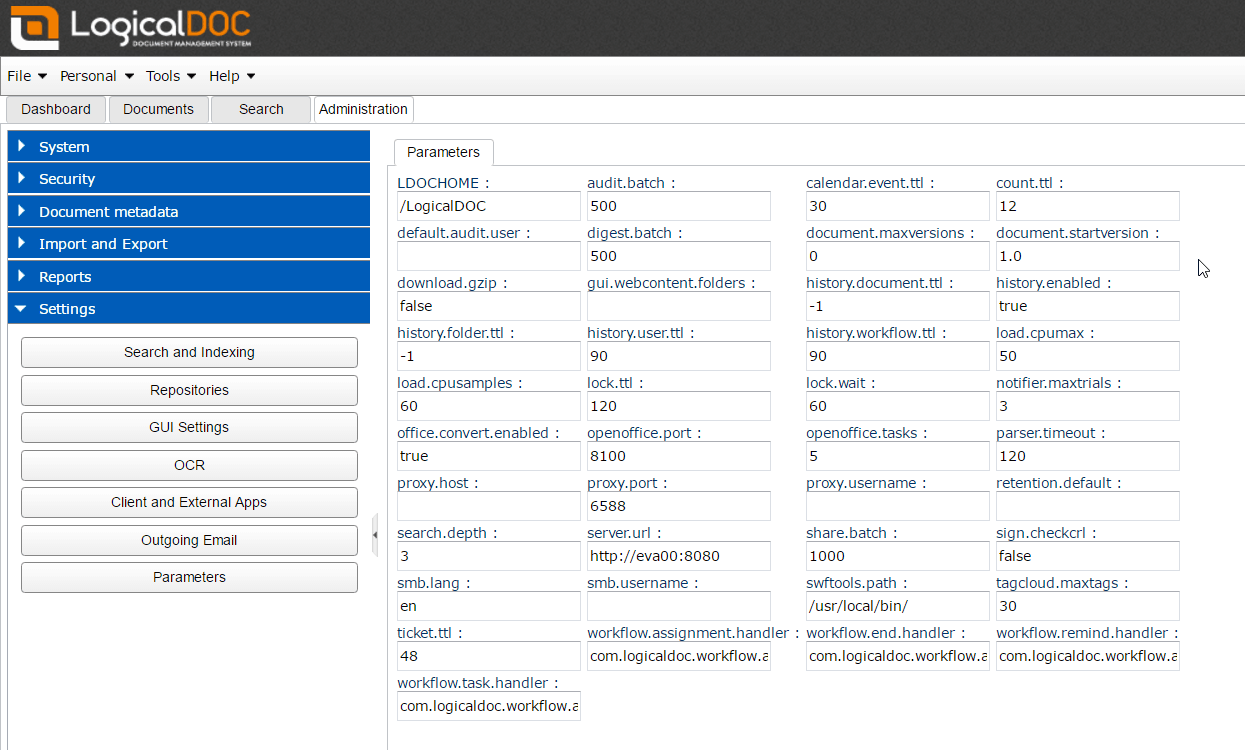This screenshot has height=750, width=1245.
Task: Click the digest.batch field
Action: (679, 256)
